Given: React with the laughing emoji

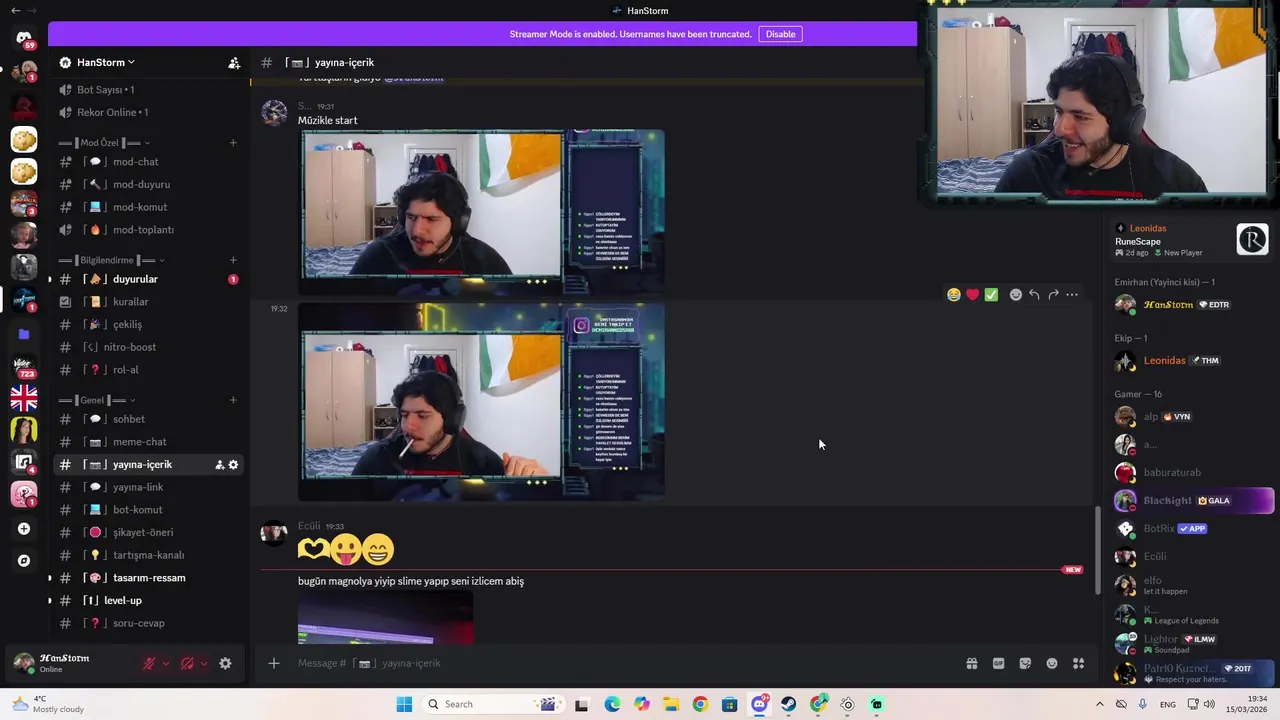Looking at the screenshot, I should coord(954,295).
